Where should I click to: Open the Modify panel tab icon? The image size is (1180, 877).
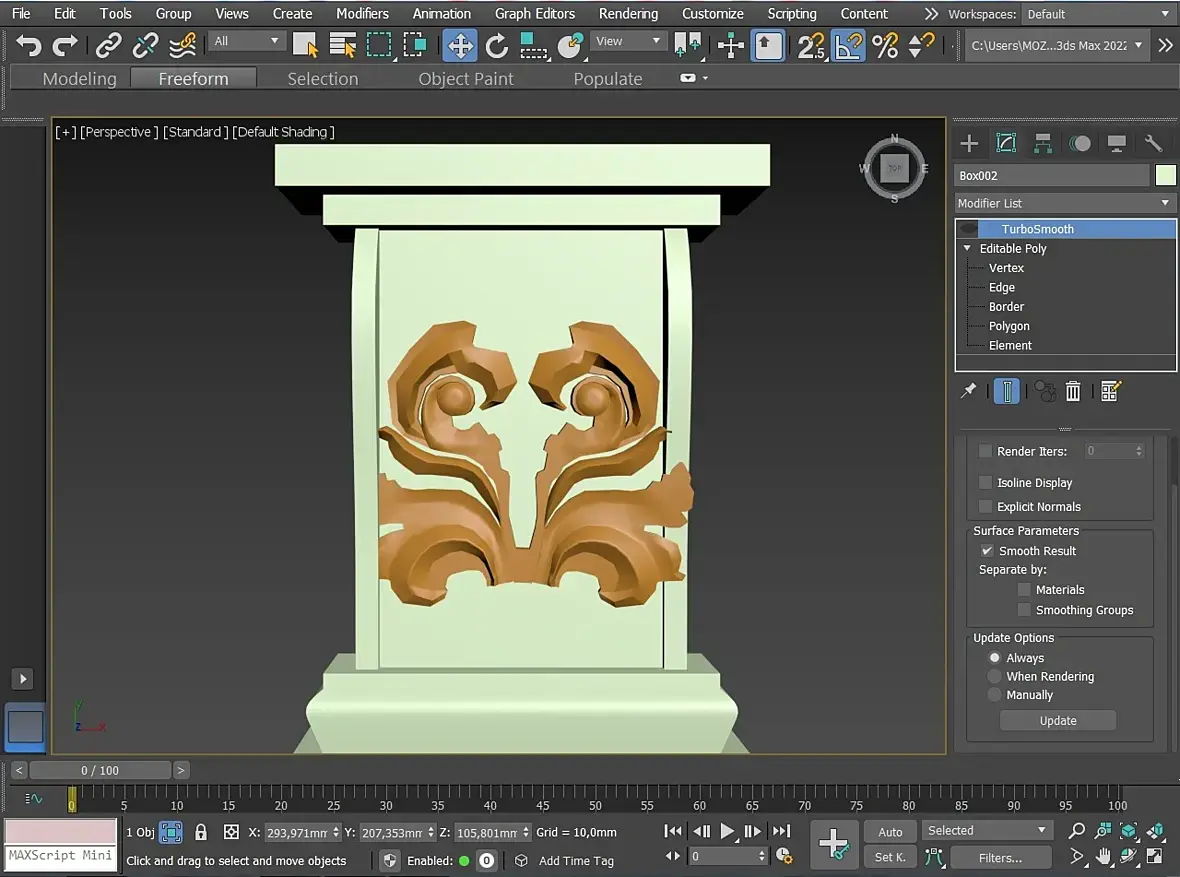(x=1006, y=143)
